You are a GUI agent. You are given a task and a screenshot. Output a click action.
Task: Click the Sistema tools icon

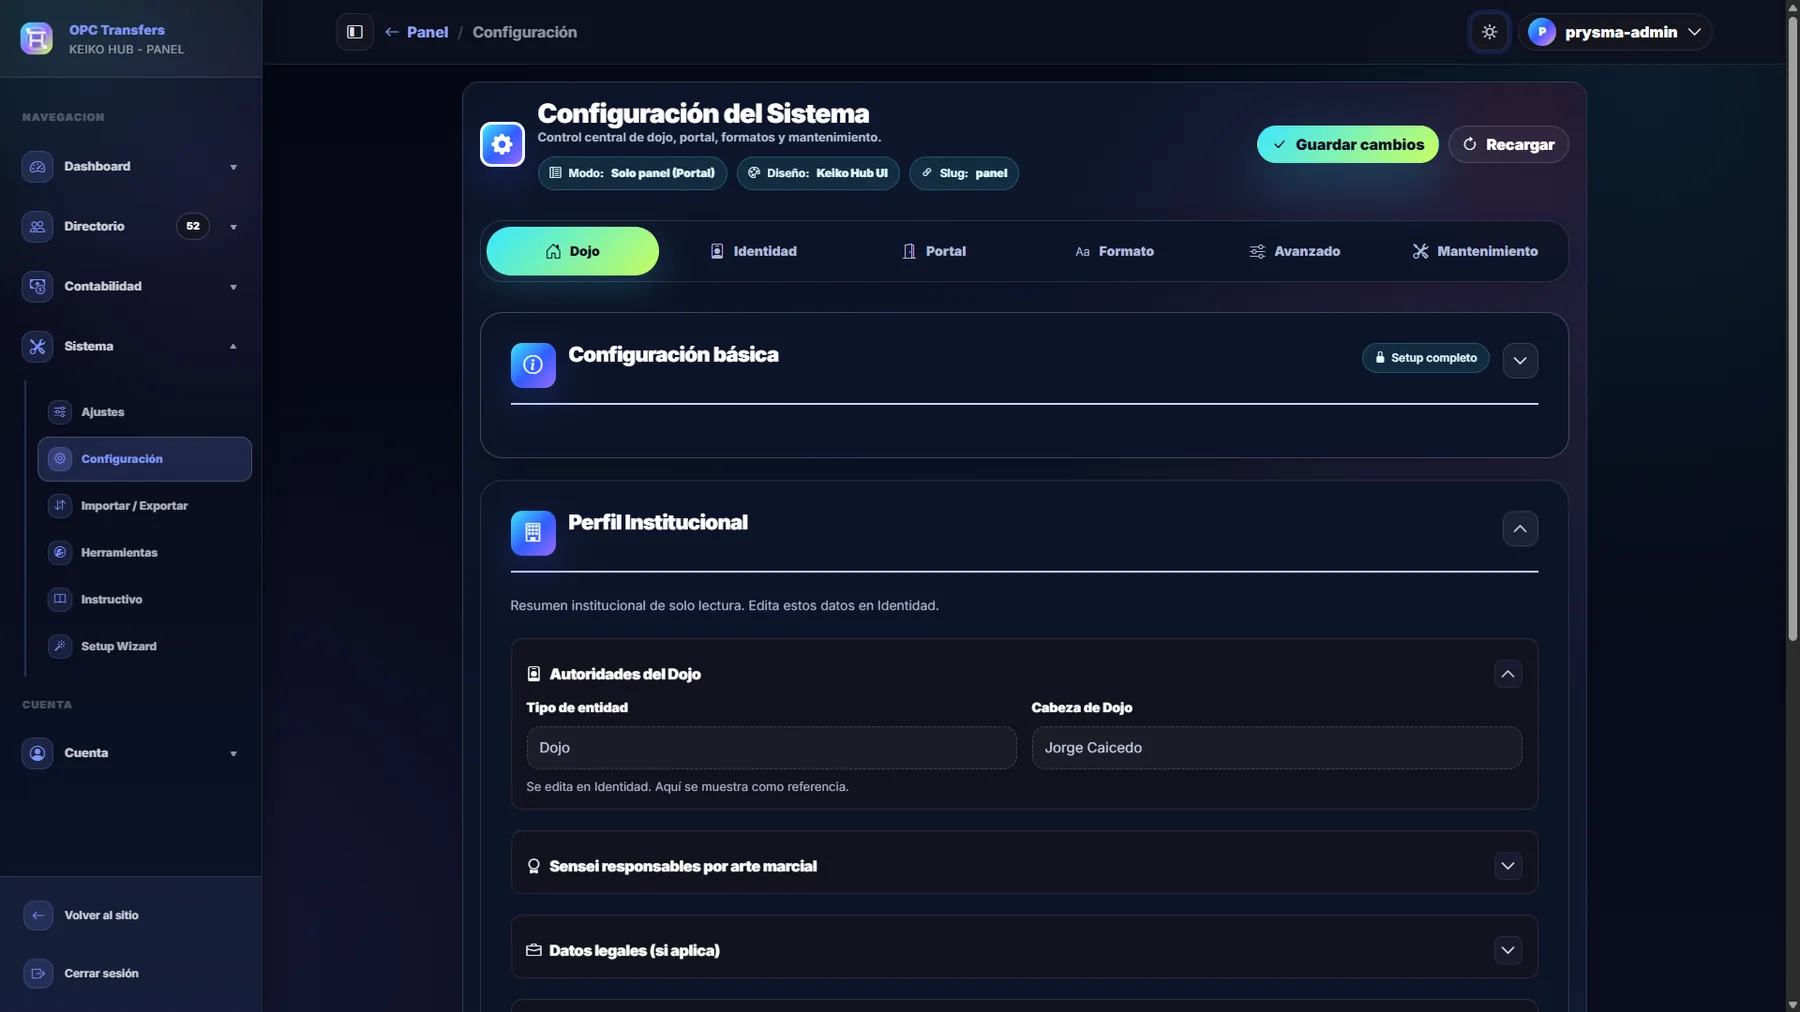[x=38, y=347]
